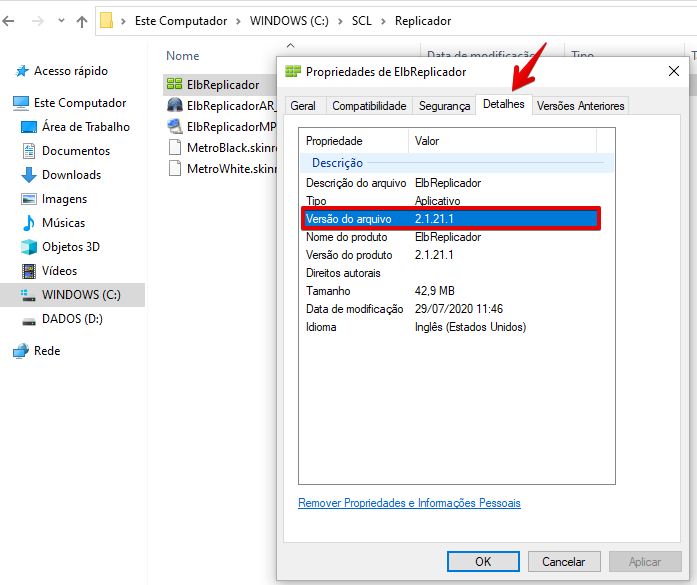Confirm with the OK button
The height and width of the screenshot is (585, 697).
[x=483, y=561]
